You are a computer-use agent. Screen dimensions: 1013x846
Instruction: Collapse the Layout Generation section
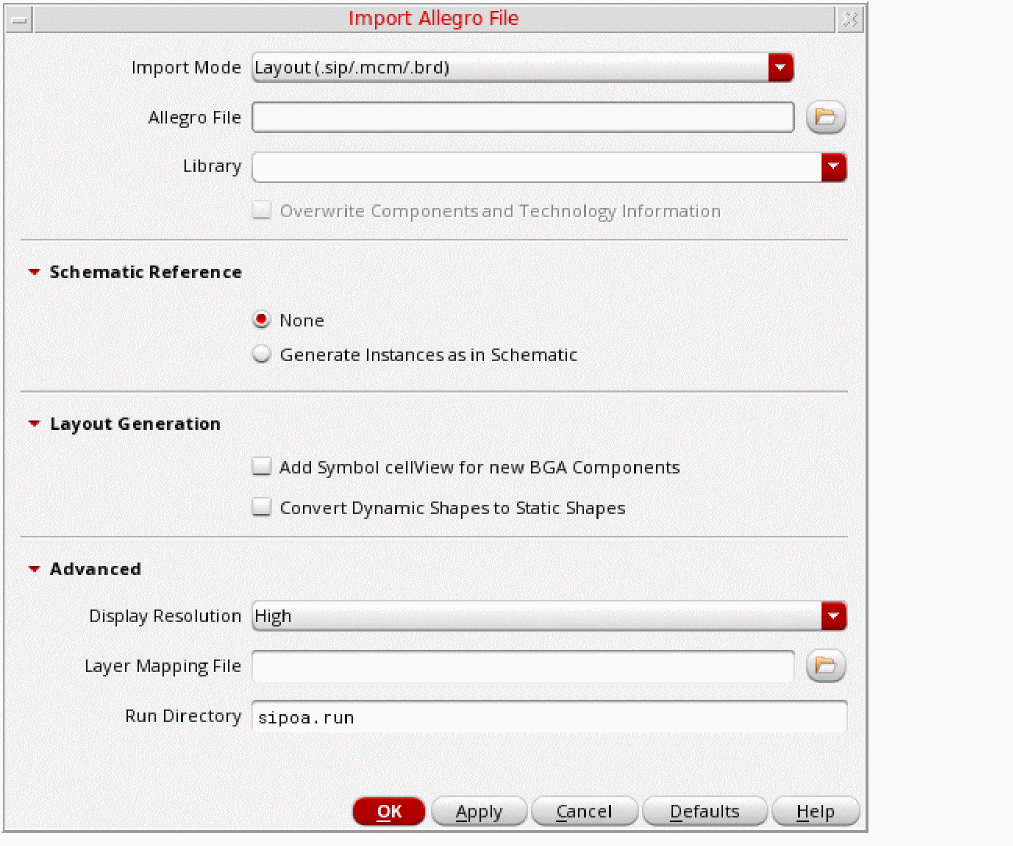coord(34,424)
